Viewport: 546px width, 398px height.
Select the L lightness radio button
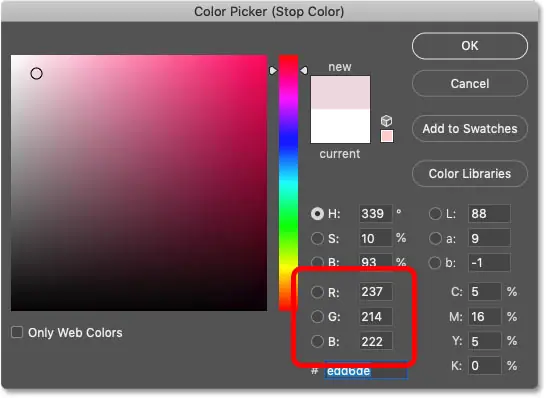pyautogui.click(x=435, y=213)
